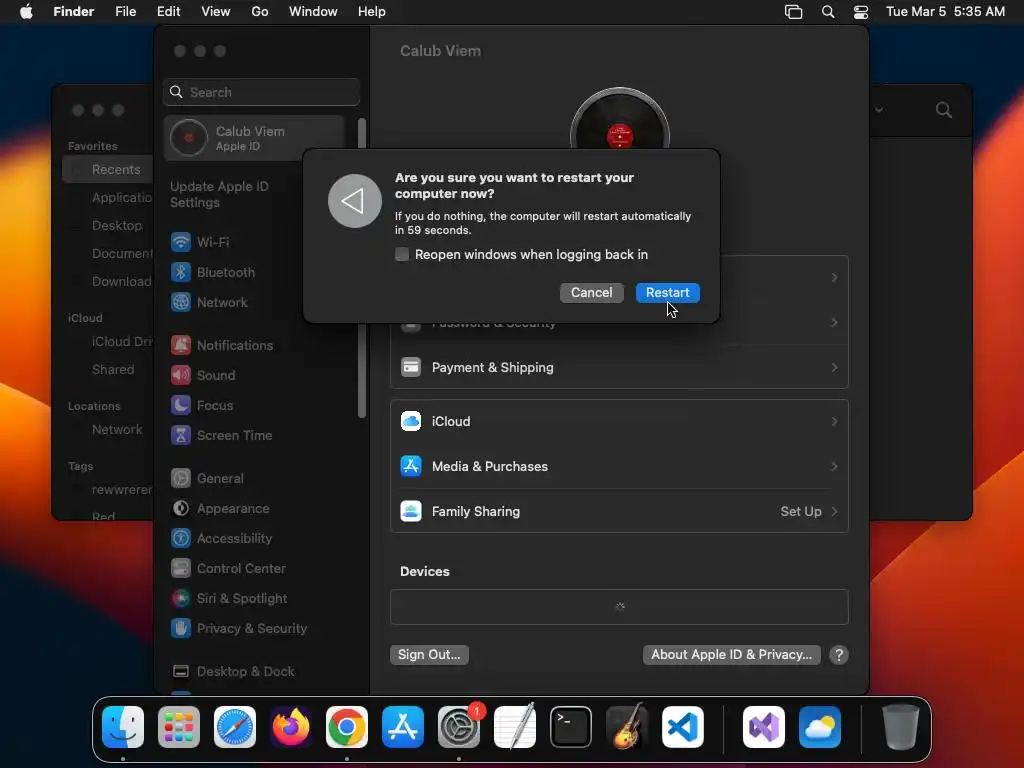Launch GarageBand from the Dock
This screenshot has height=768, width=1024.
click(x=627, y=727)
